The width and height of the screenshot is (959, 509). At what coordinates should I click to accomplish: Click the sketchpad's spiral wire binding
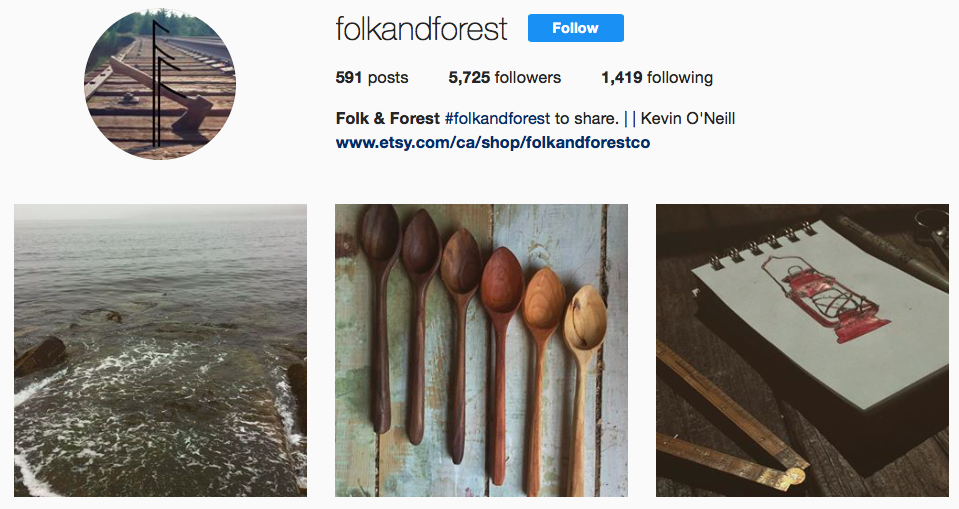[x=762, y=245]
